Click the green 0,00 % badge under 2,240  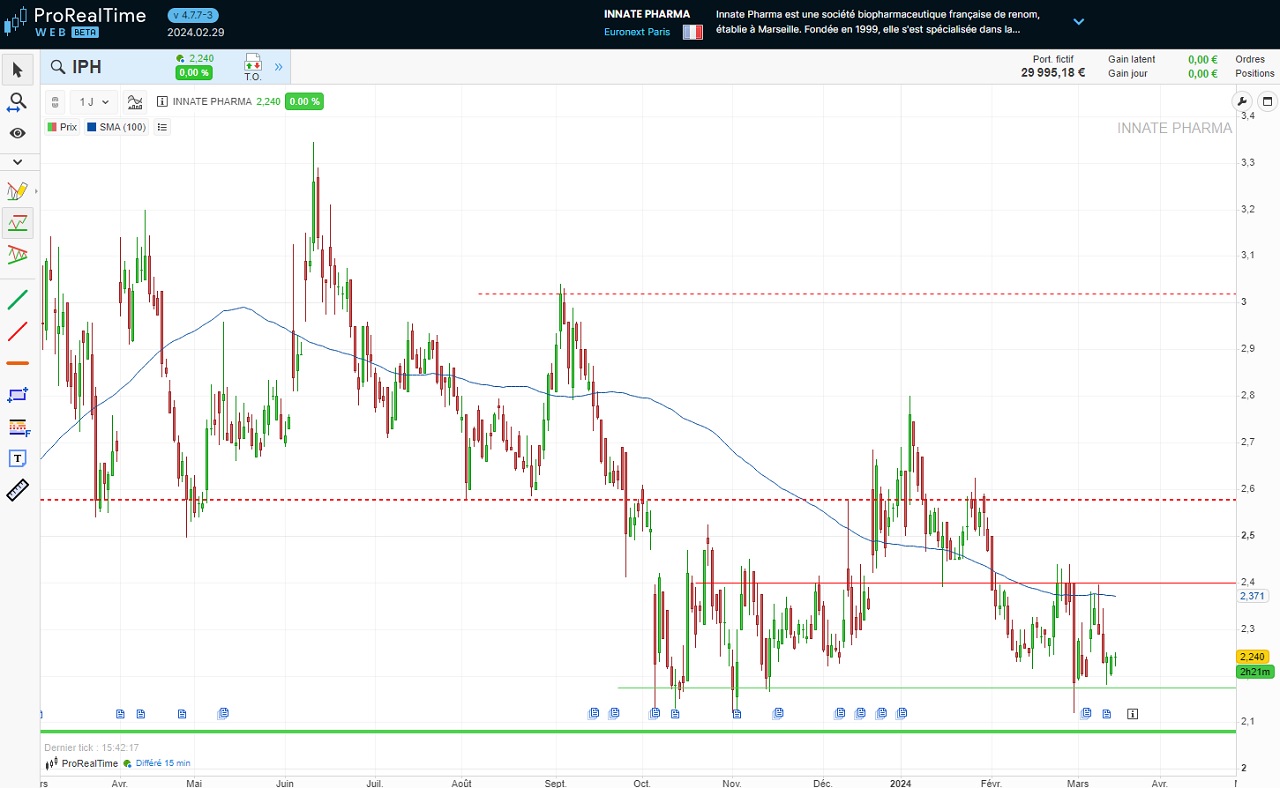(x=193, y=73)
